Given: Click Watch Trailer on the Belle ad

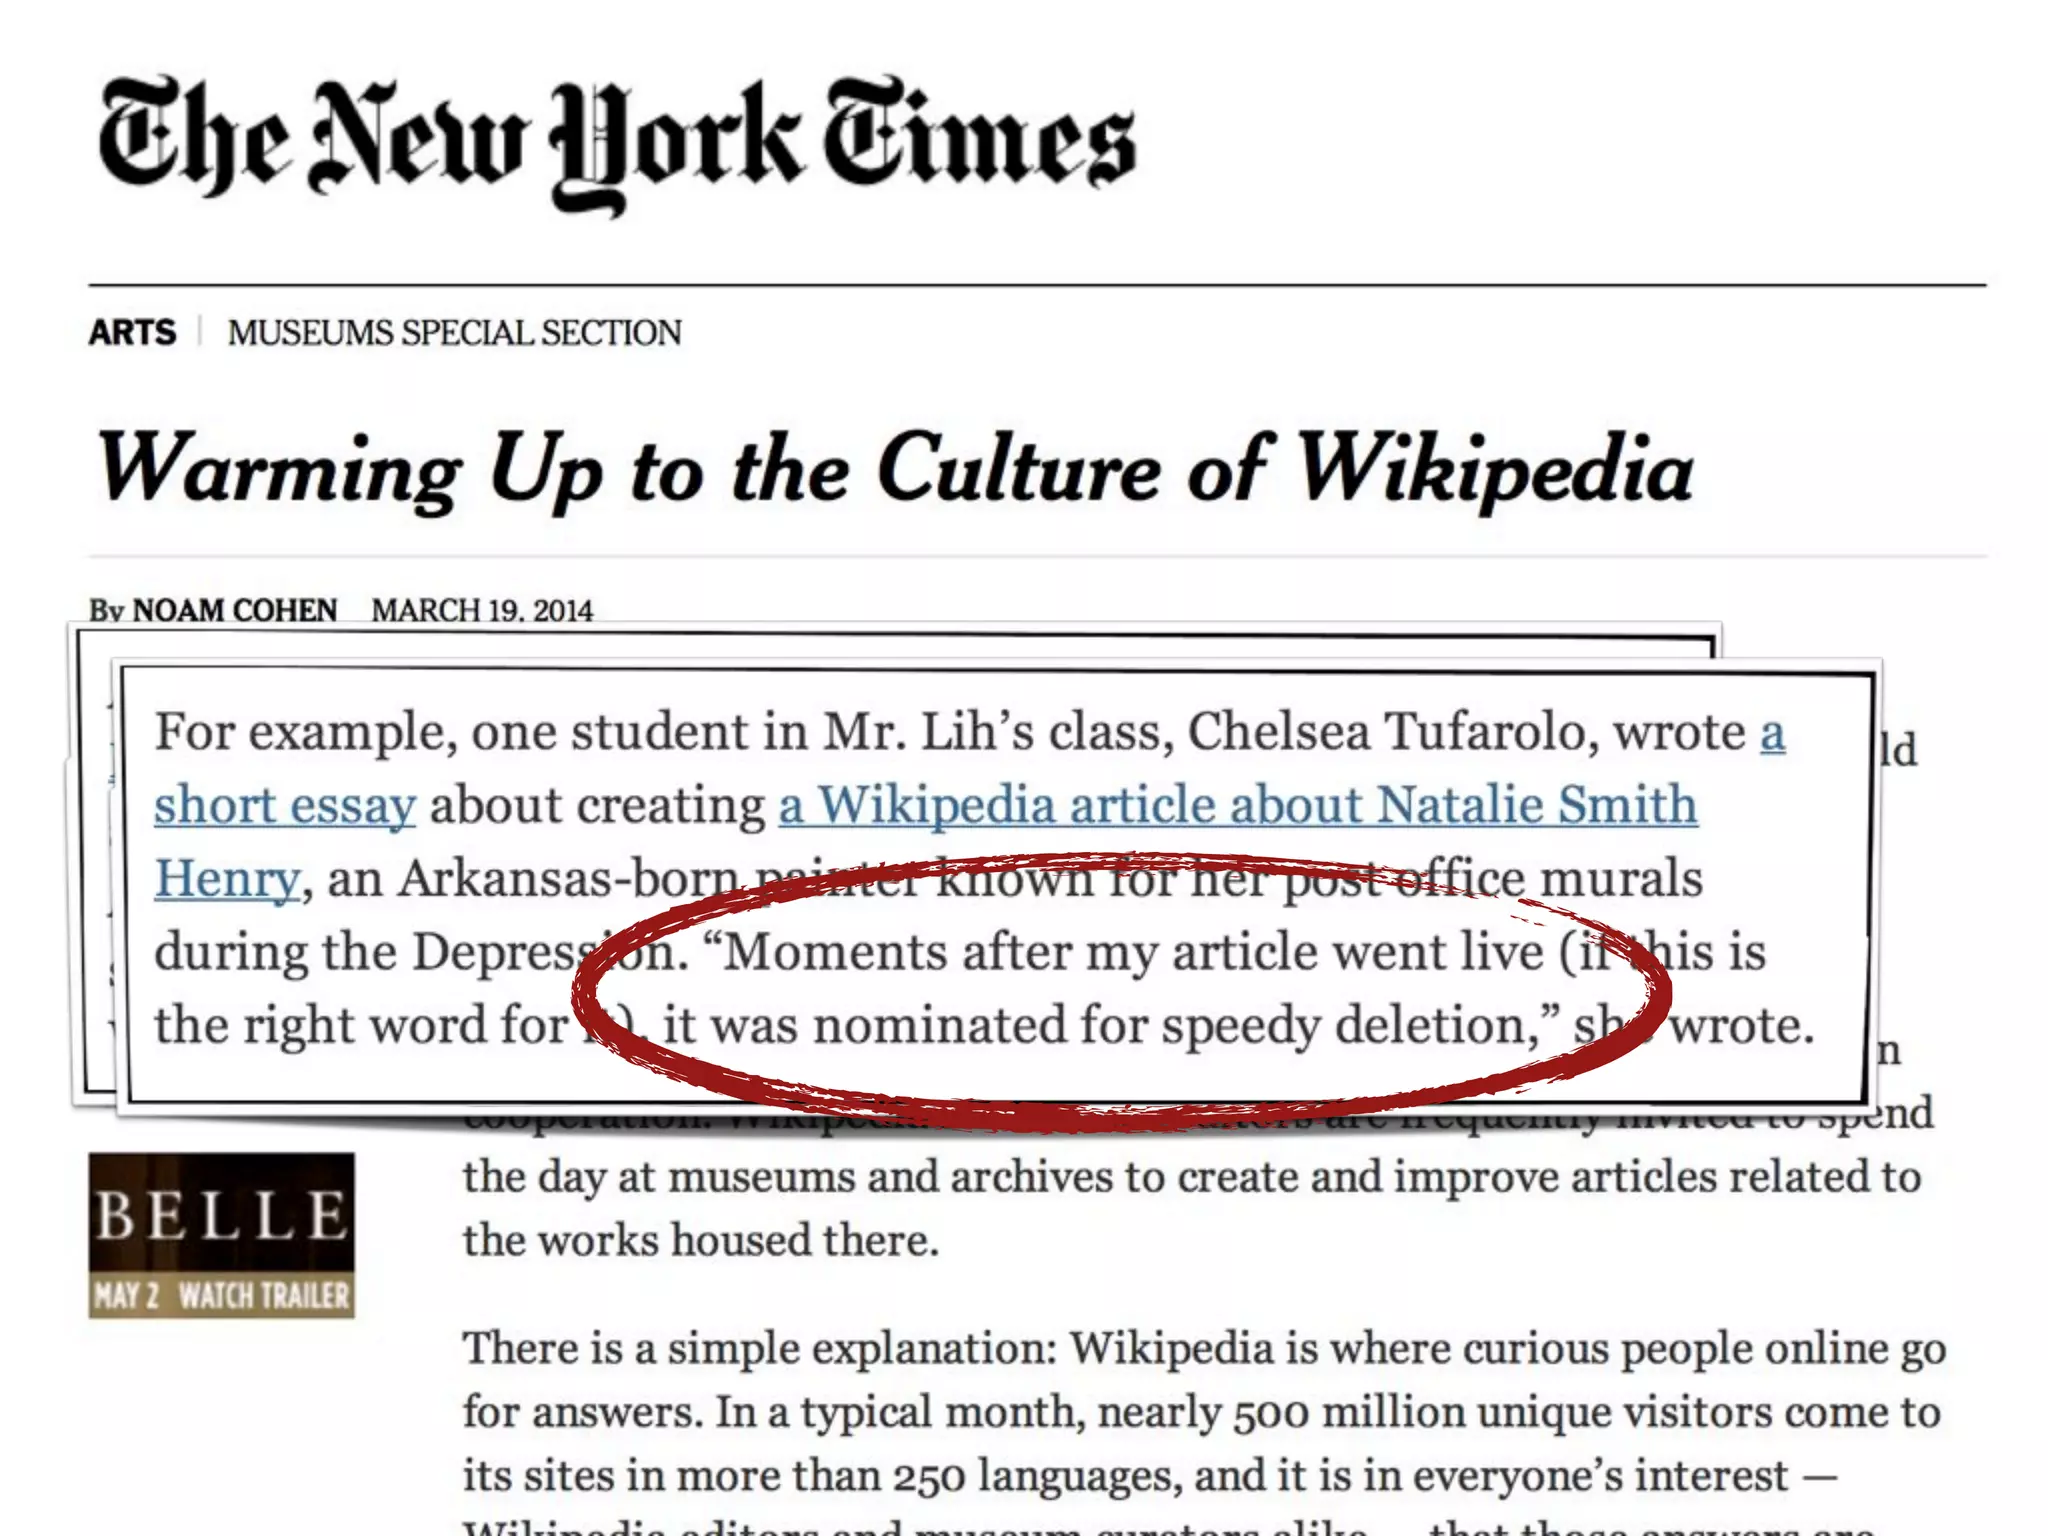Looking at the screenshot, I should pos(264,1296).
